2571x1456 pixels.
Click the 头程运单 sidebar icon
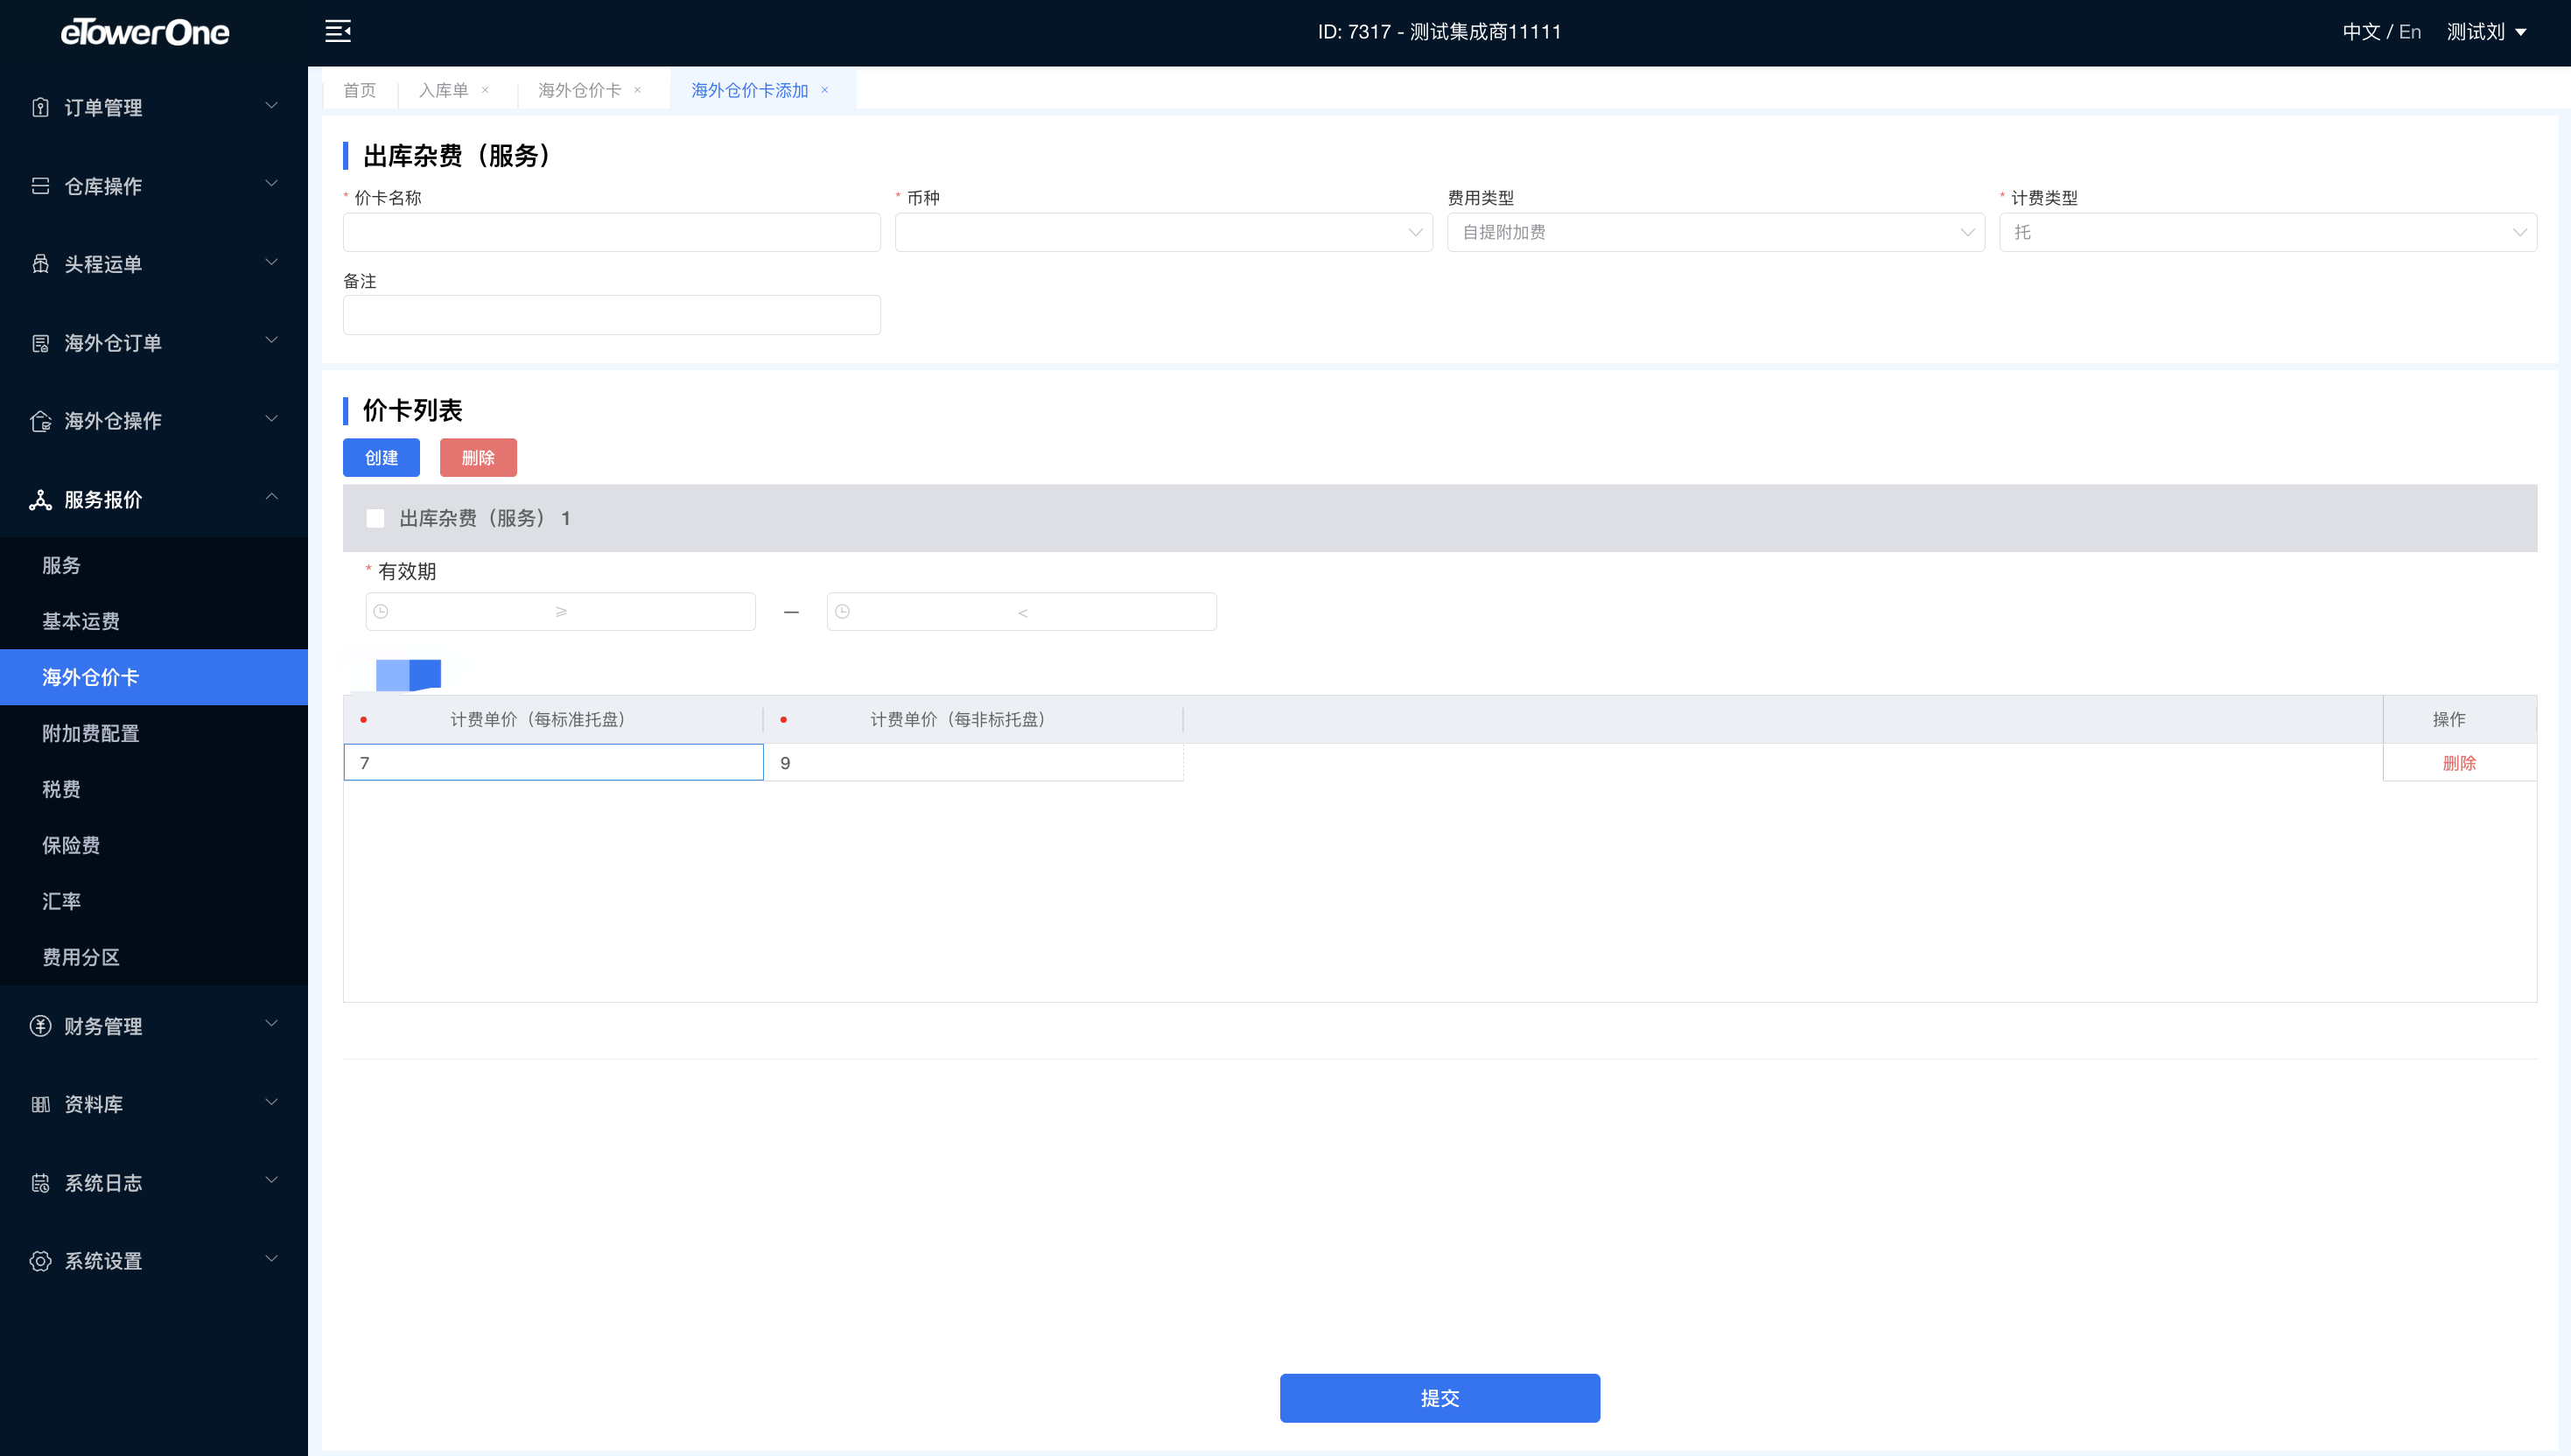pyautogui.click(x=40, y=264)
